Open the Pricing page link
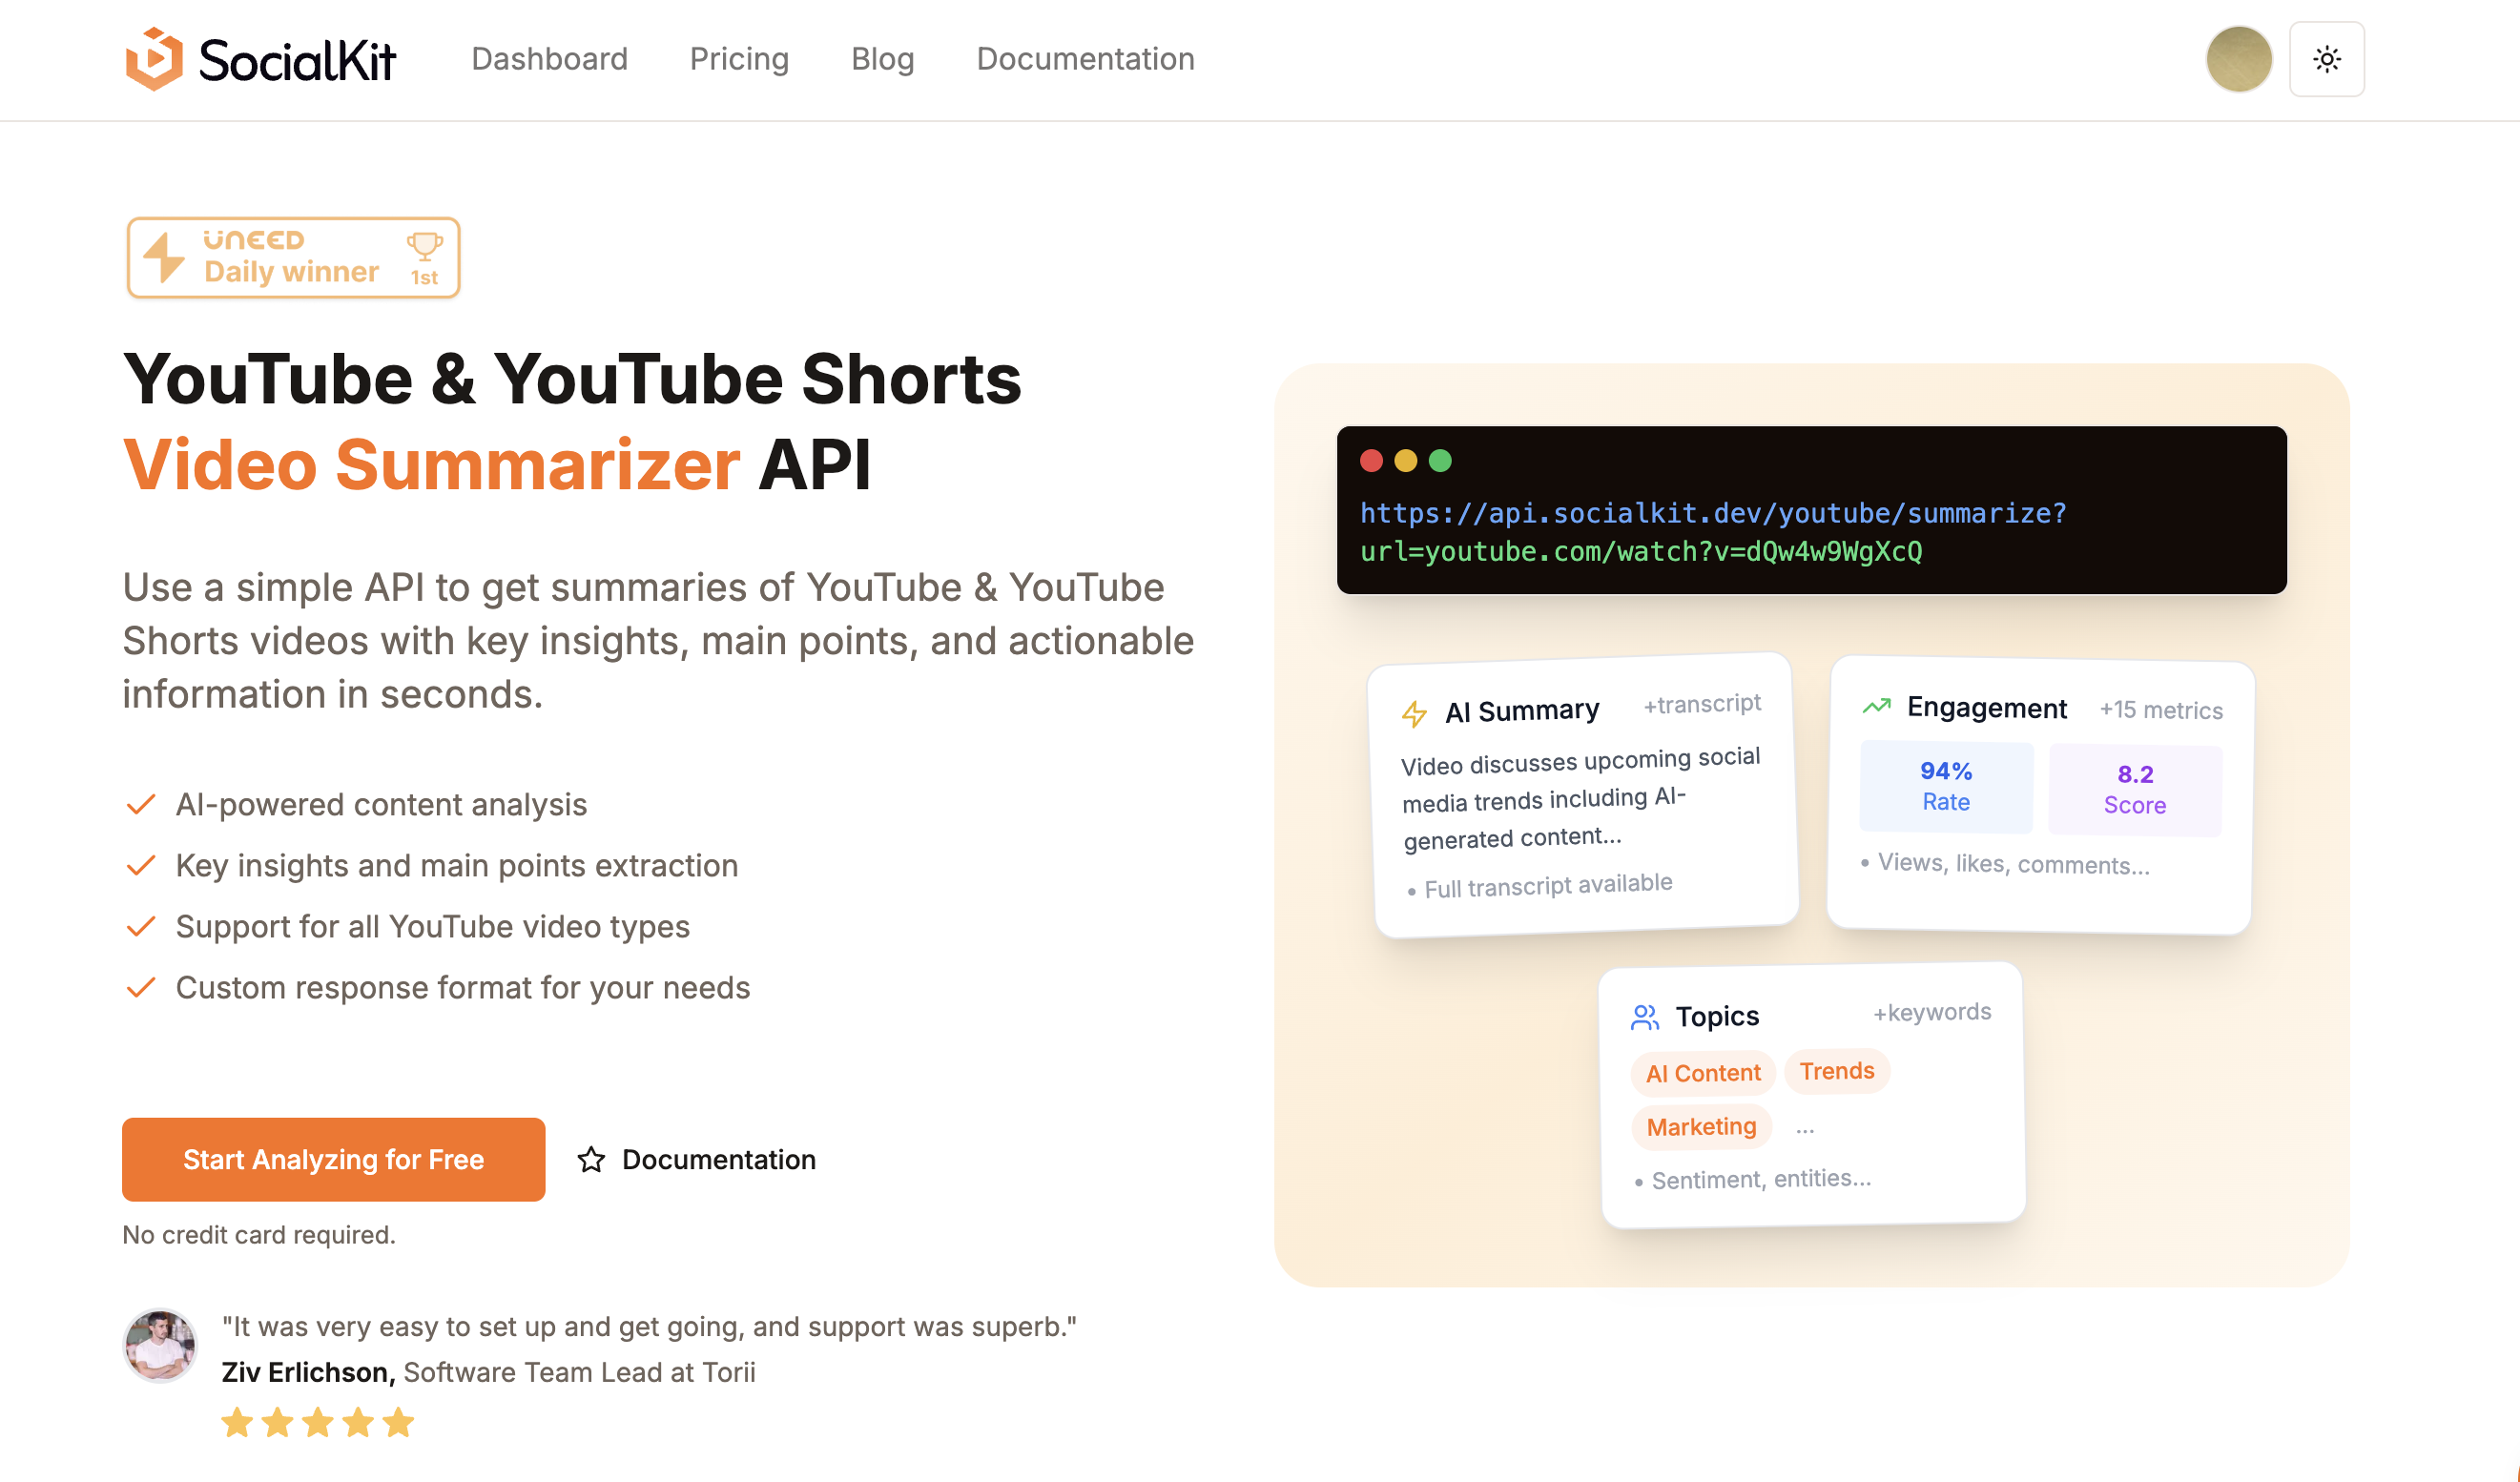 point(739,59)
